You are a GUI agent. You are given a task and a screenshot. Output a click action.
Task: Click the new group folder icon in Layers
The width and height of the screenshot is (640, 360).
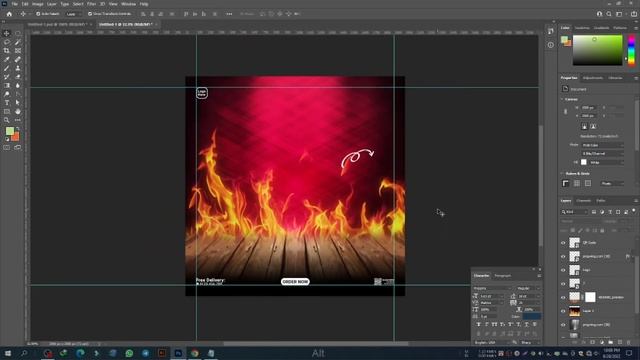coord(611,342)
